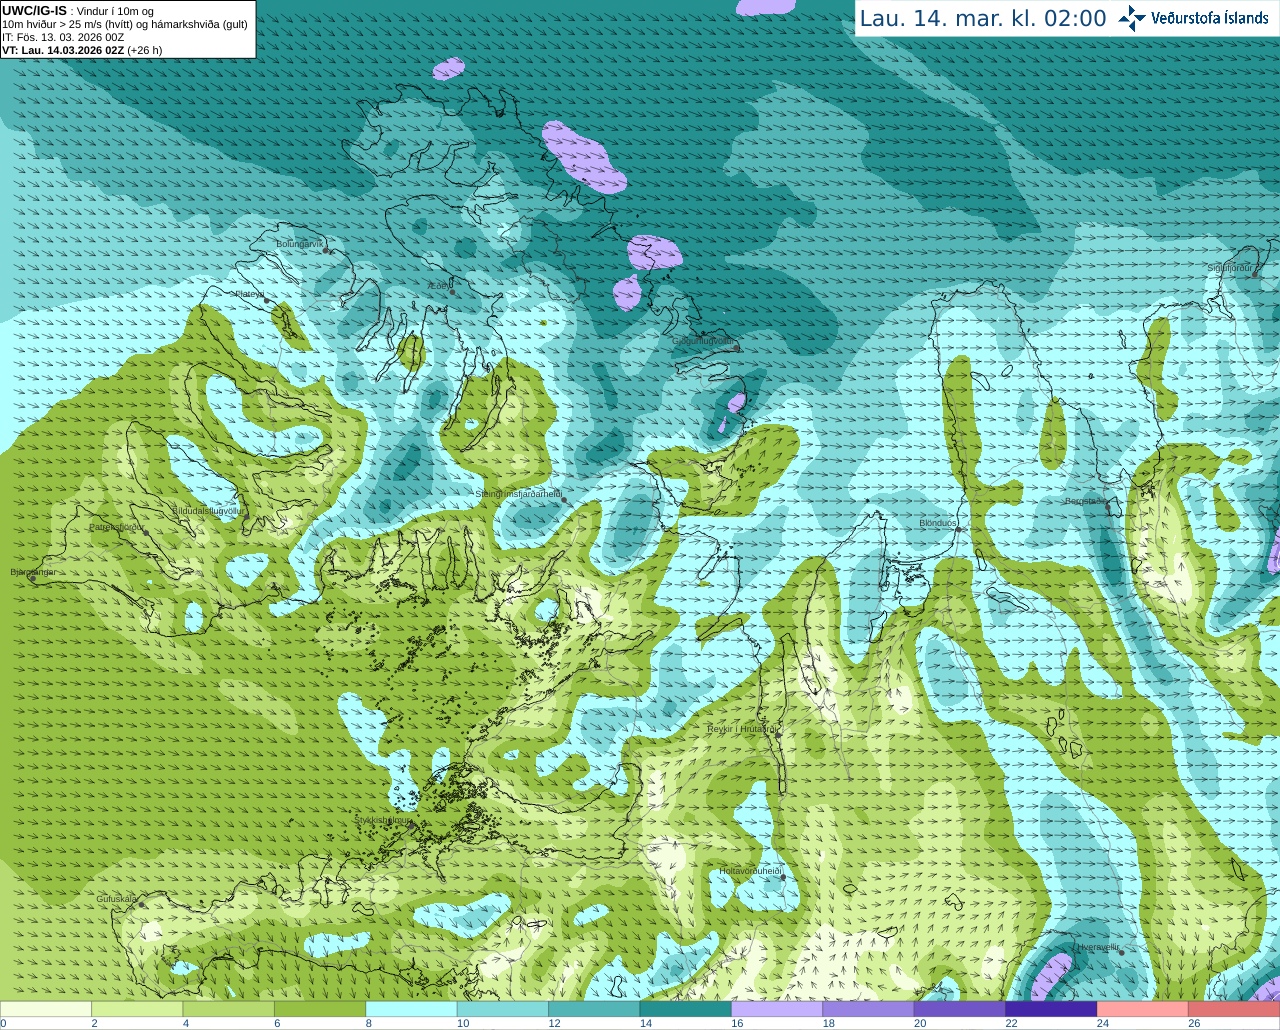Click the 8–10 m/s light cyan legend swatch
Screen dimensions: 1280x1030
[412, 1009]
